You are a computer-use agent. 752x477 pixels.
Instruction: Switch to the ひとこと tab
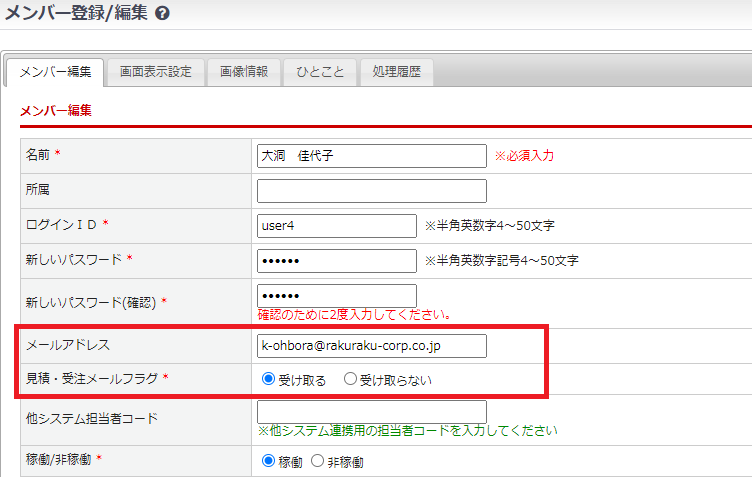(x=320, y=72)
